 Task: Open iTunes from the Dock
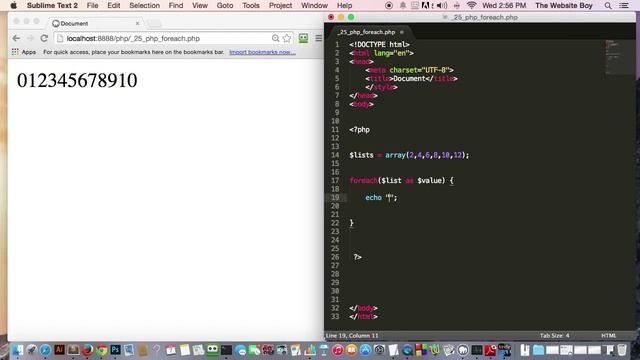[338, 350]
